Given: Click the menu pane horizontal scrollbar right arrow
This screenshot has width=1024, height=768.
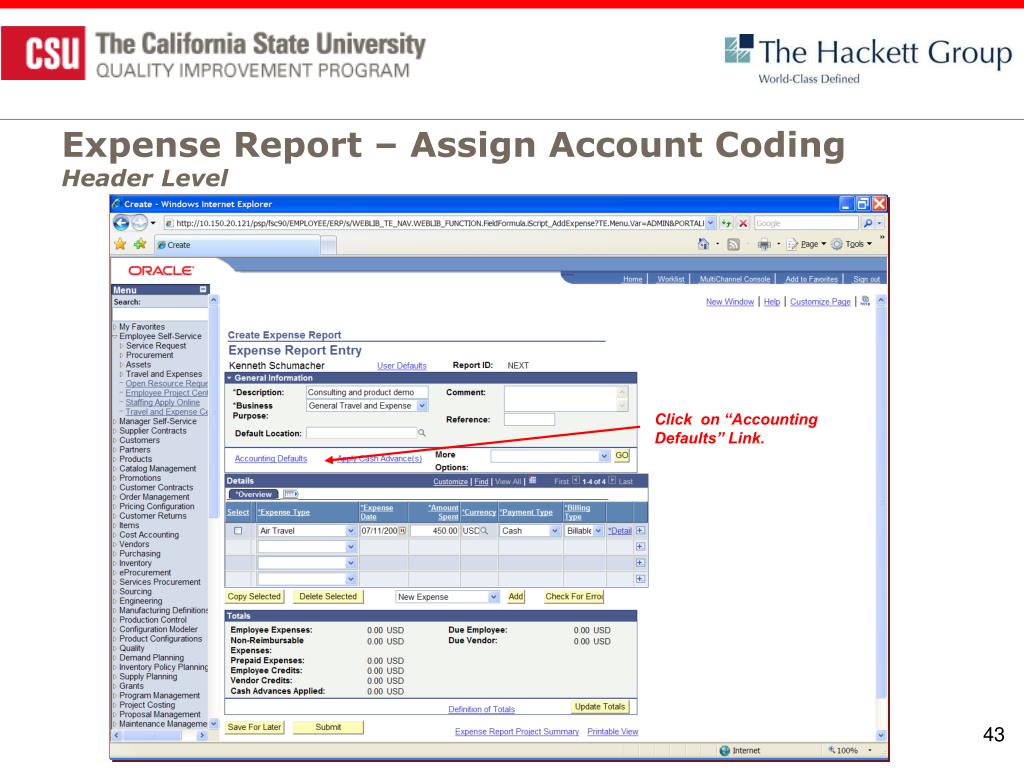Looking at the screenshot, I should click(x=202, y=735).
